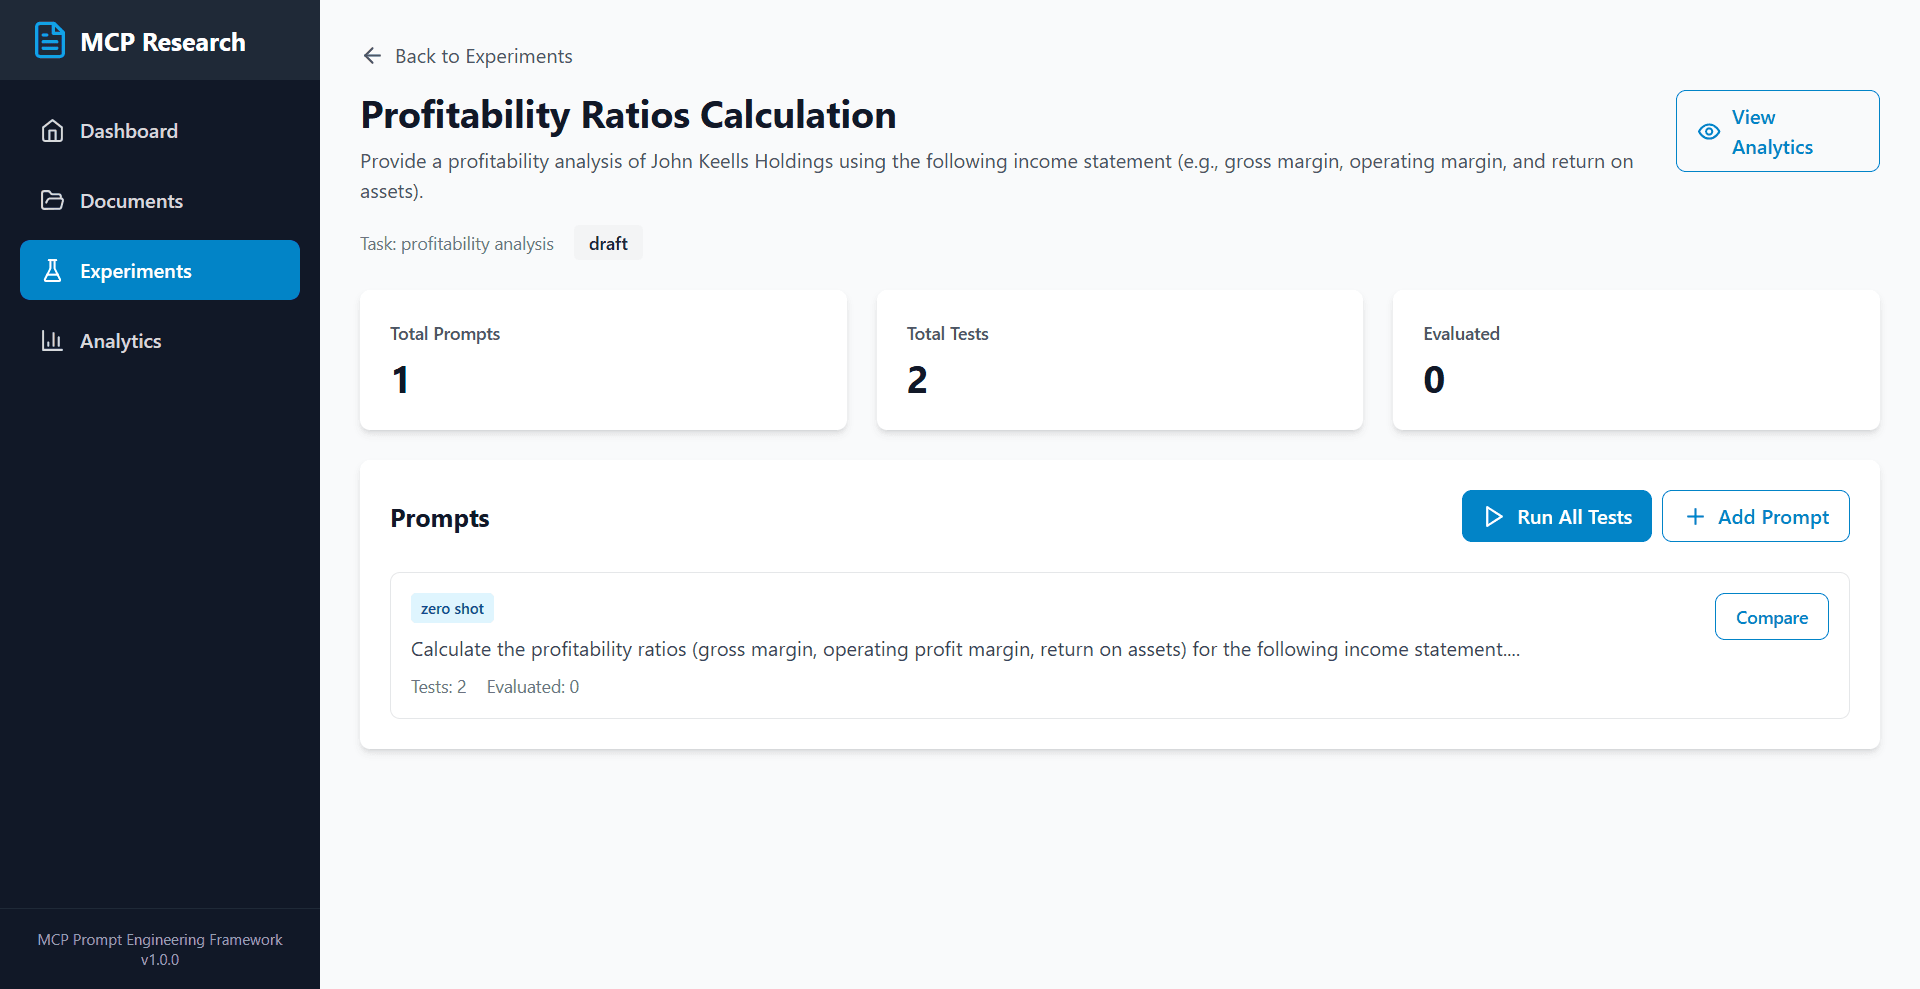Click the back arrow icon
Screen dimensions: 1920x989
372,56
